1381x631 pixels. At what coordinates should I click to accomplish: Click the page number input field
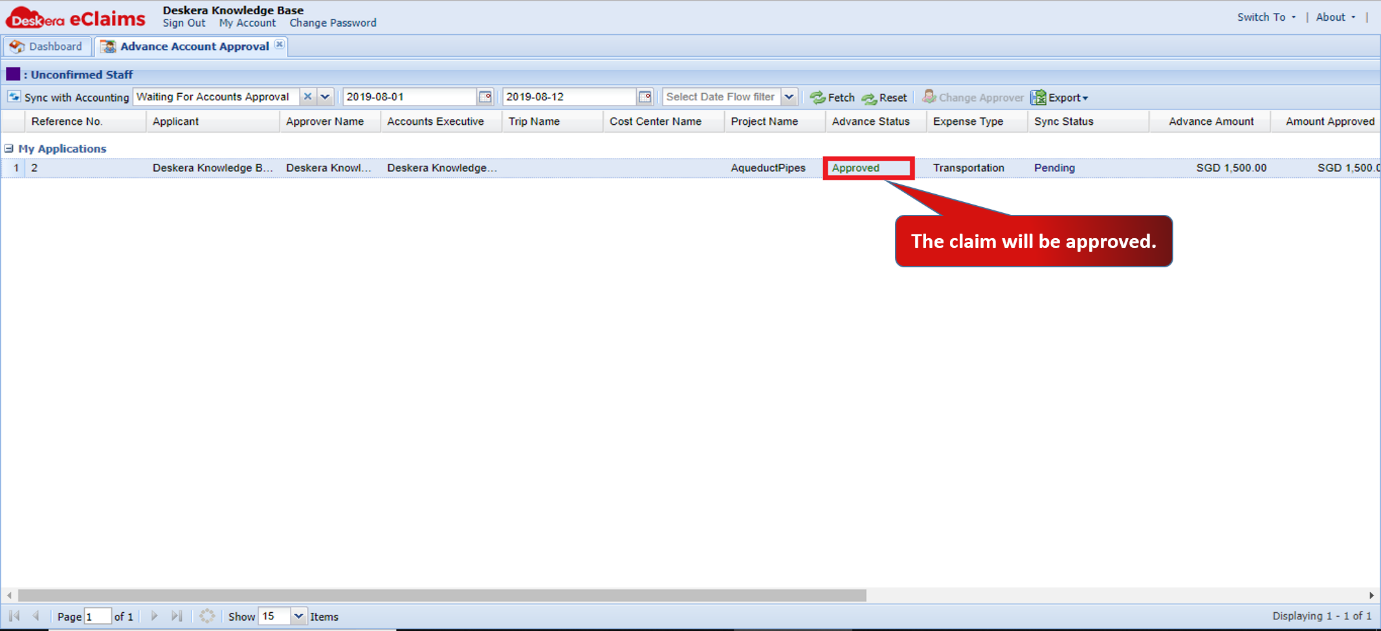click(98, 616)
